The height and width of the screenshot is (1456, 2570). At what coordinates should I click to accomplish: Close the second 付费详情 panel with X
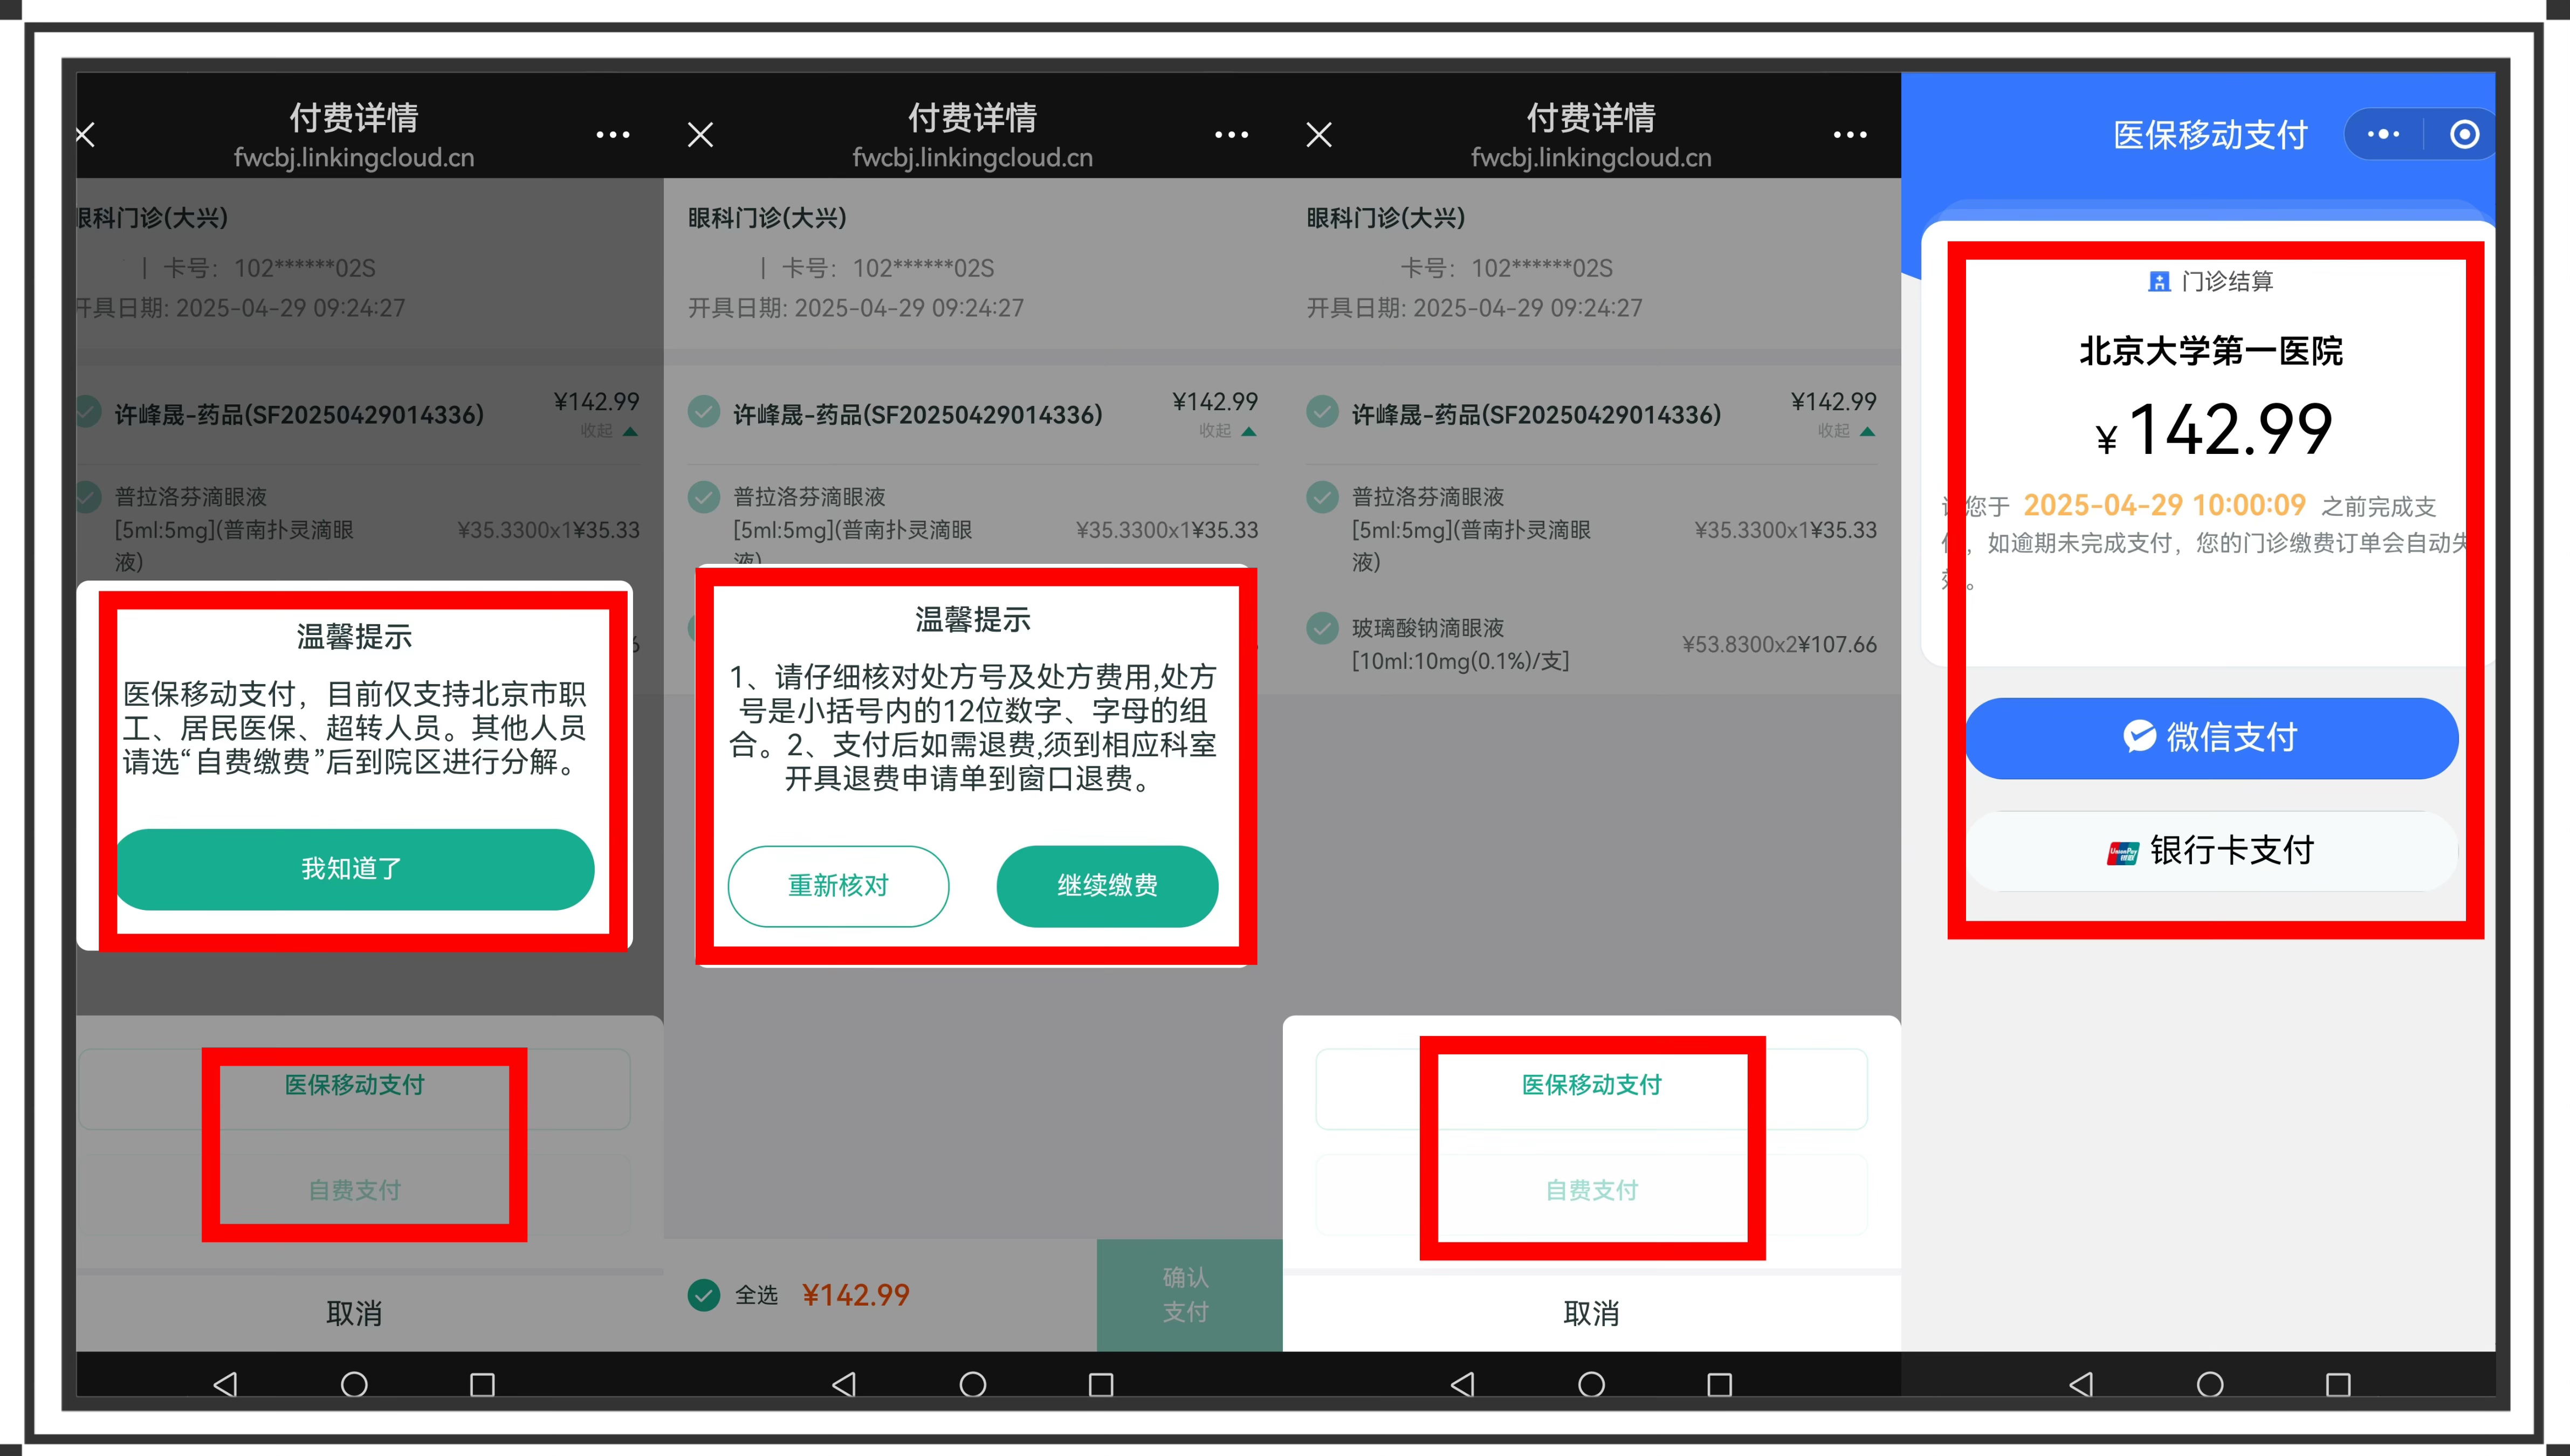pyautogui.click(x=701, y=134)
